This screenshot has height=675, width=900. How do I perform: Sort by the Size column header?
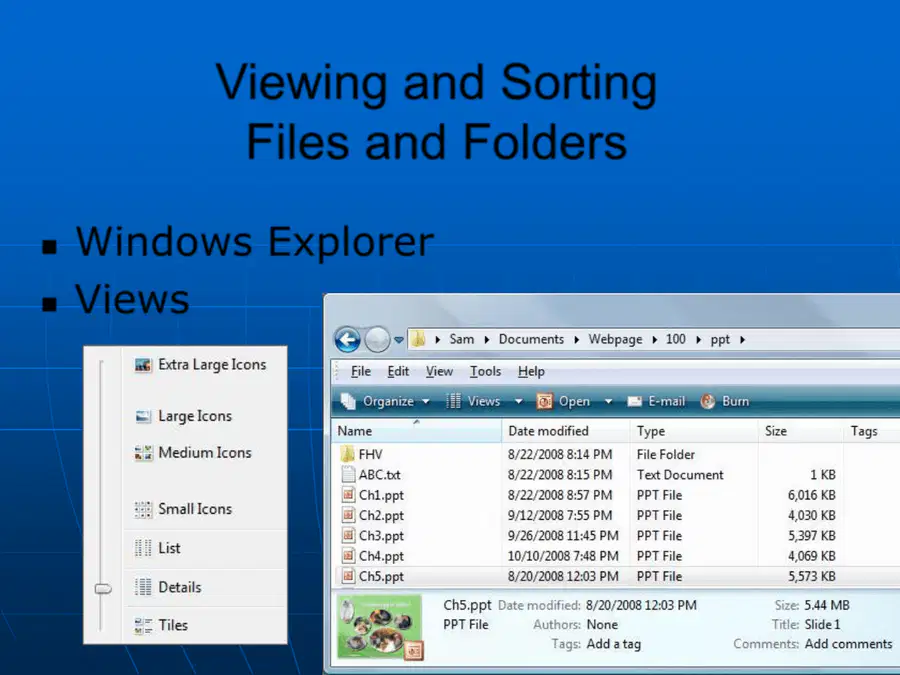(x=801, y=431)
